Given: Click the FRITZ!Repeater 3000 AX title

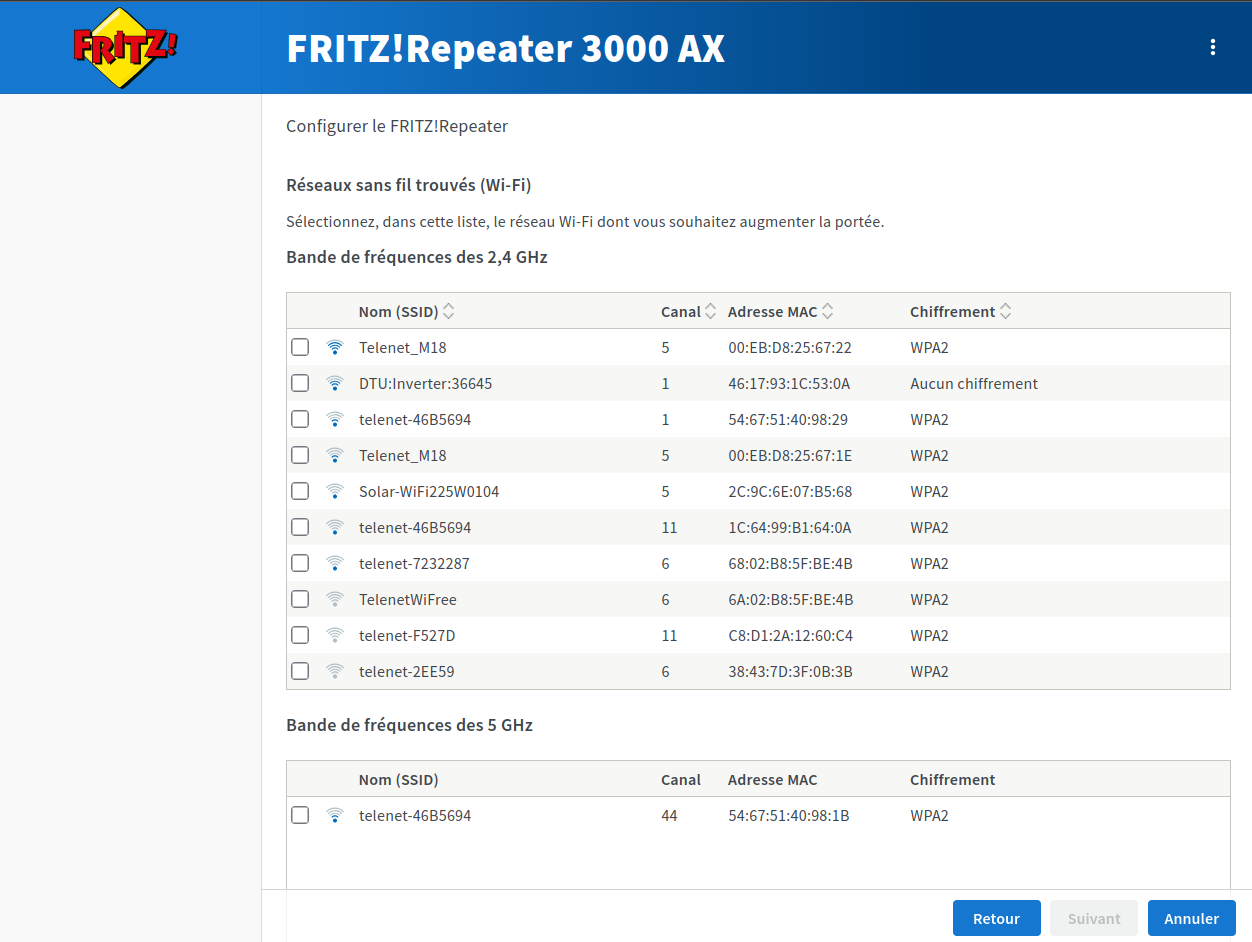Looking at the screenshot, I should (505, 48).
